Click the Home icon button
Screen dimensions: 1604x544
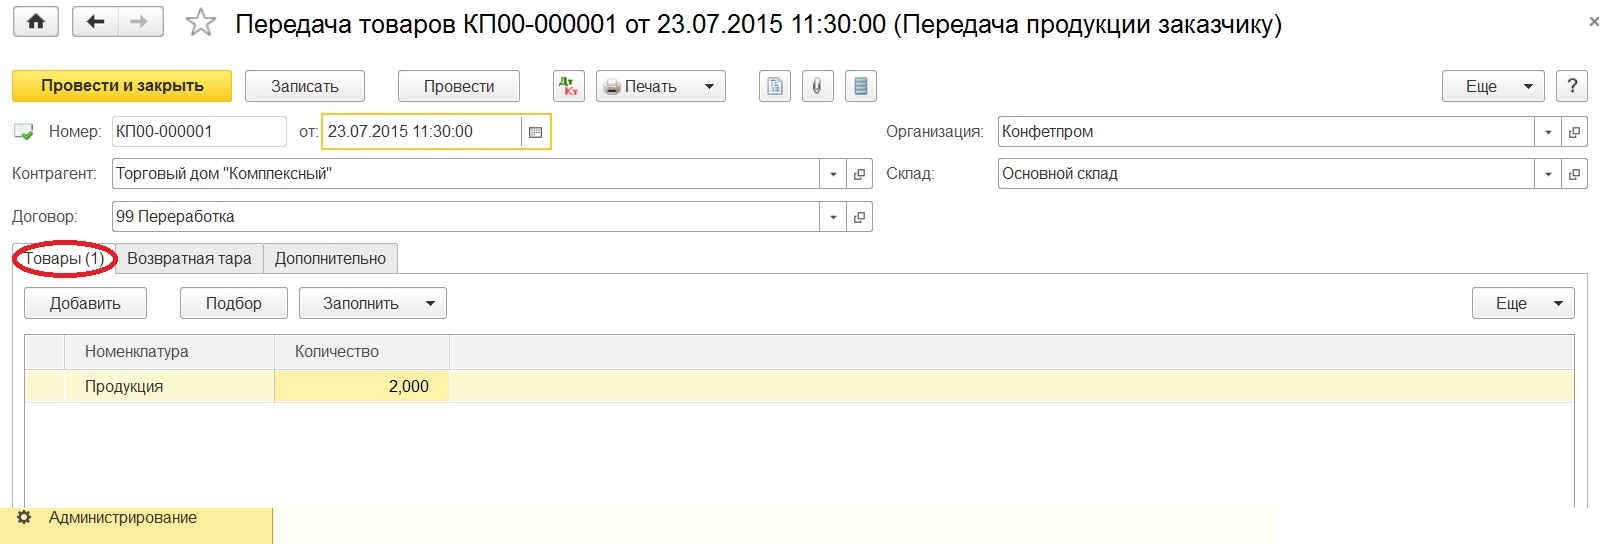coord(36,22)
